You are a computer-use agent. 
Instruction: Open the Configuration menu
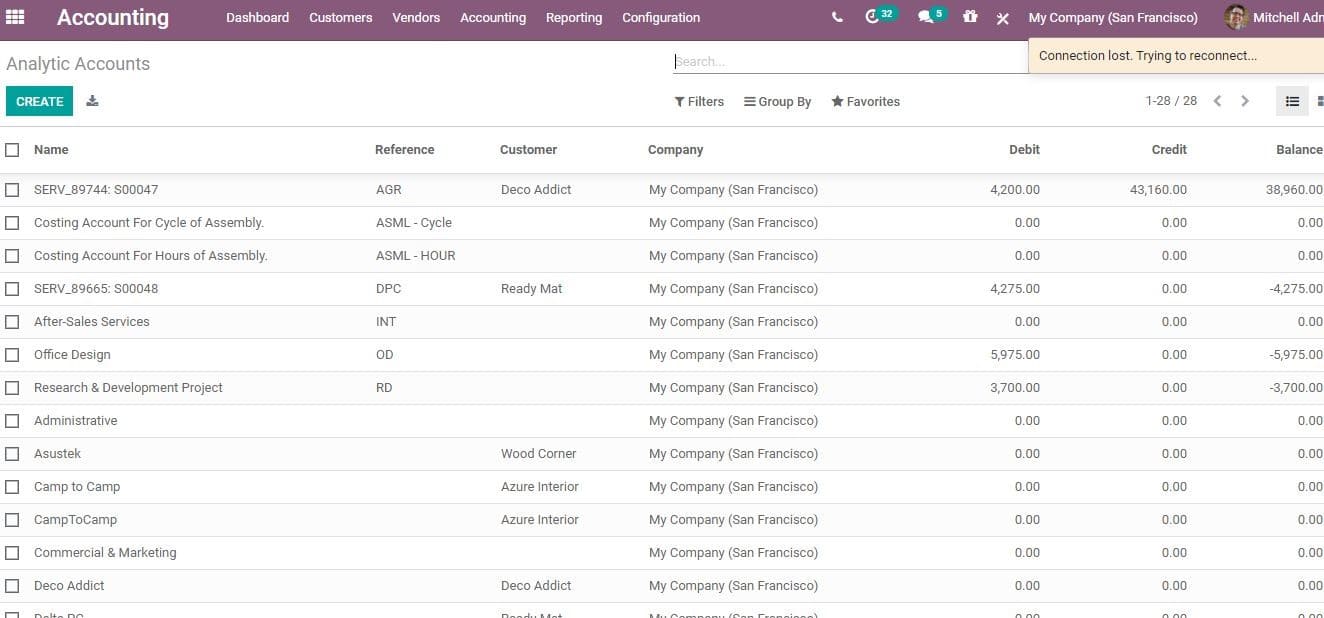660,17
